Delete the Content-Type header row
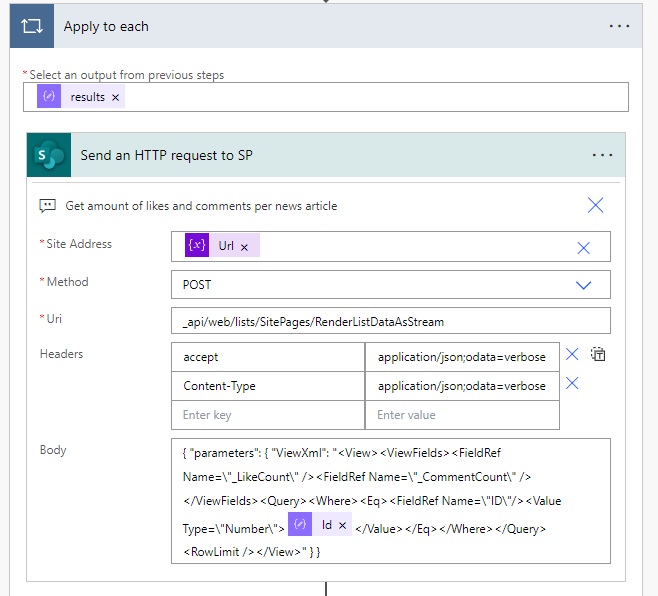Viewport: 658px width, 596px height. (x=572, y=383)
